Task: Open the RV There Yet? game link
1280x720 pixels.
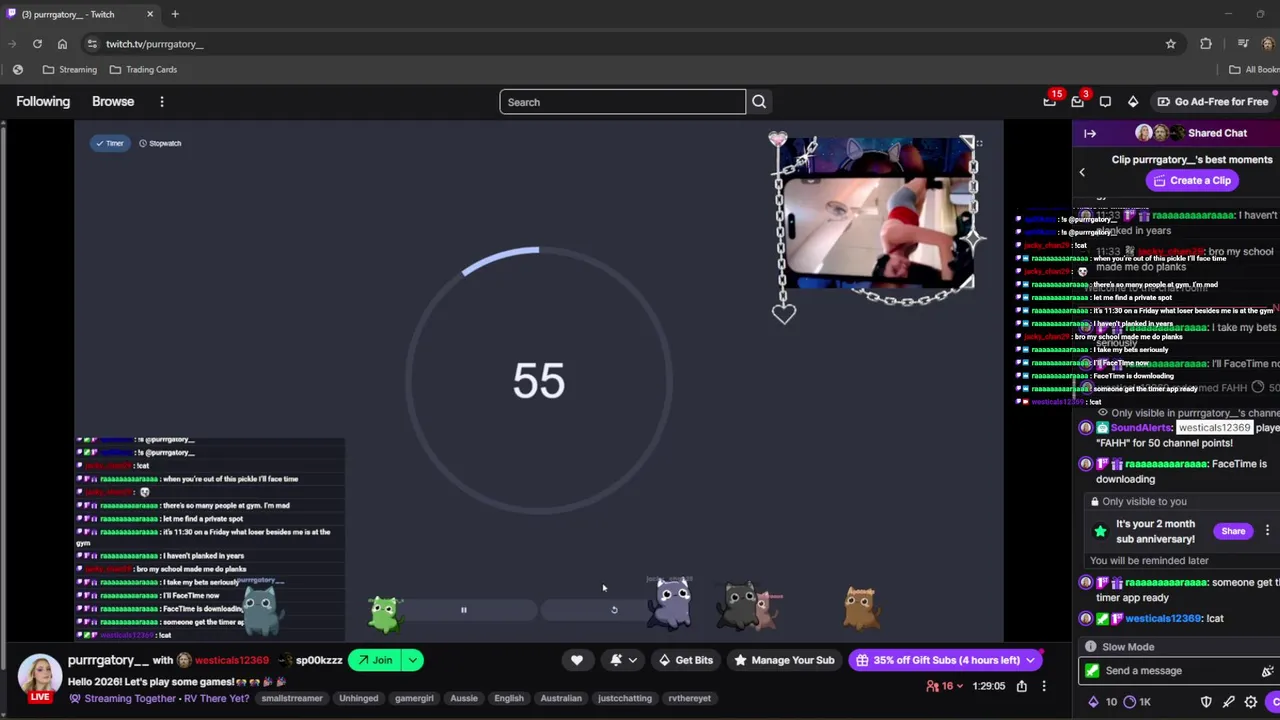Action: tap(217, 698)
